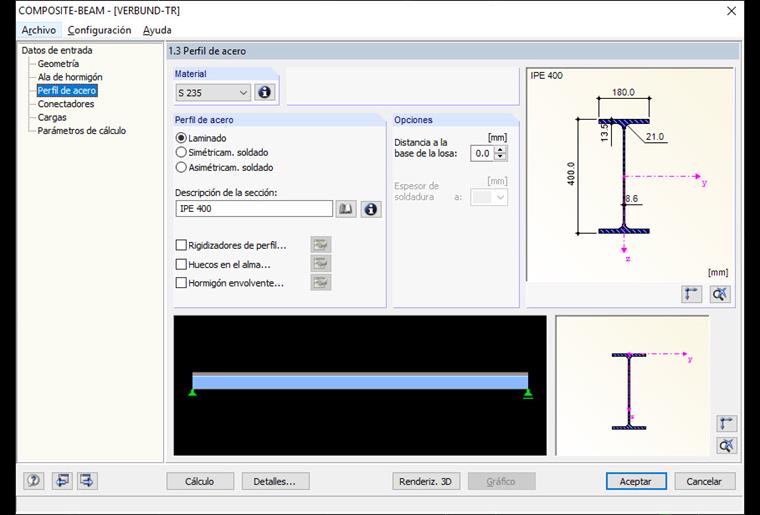Click the Gráfico button

tap(501, 481)
